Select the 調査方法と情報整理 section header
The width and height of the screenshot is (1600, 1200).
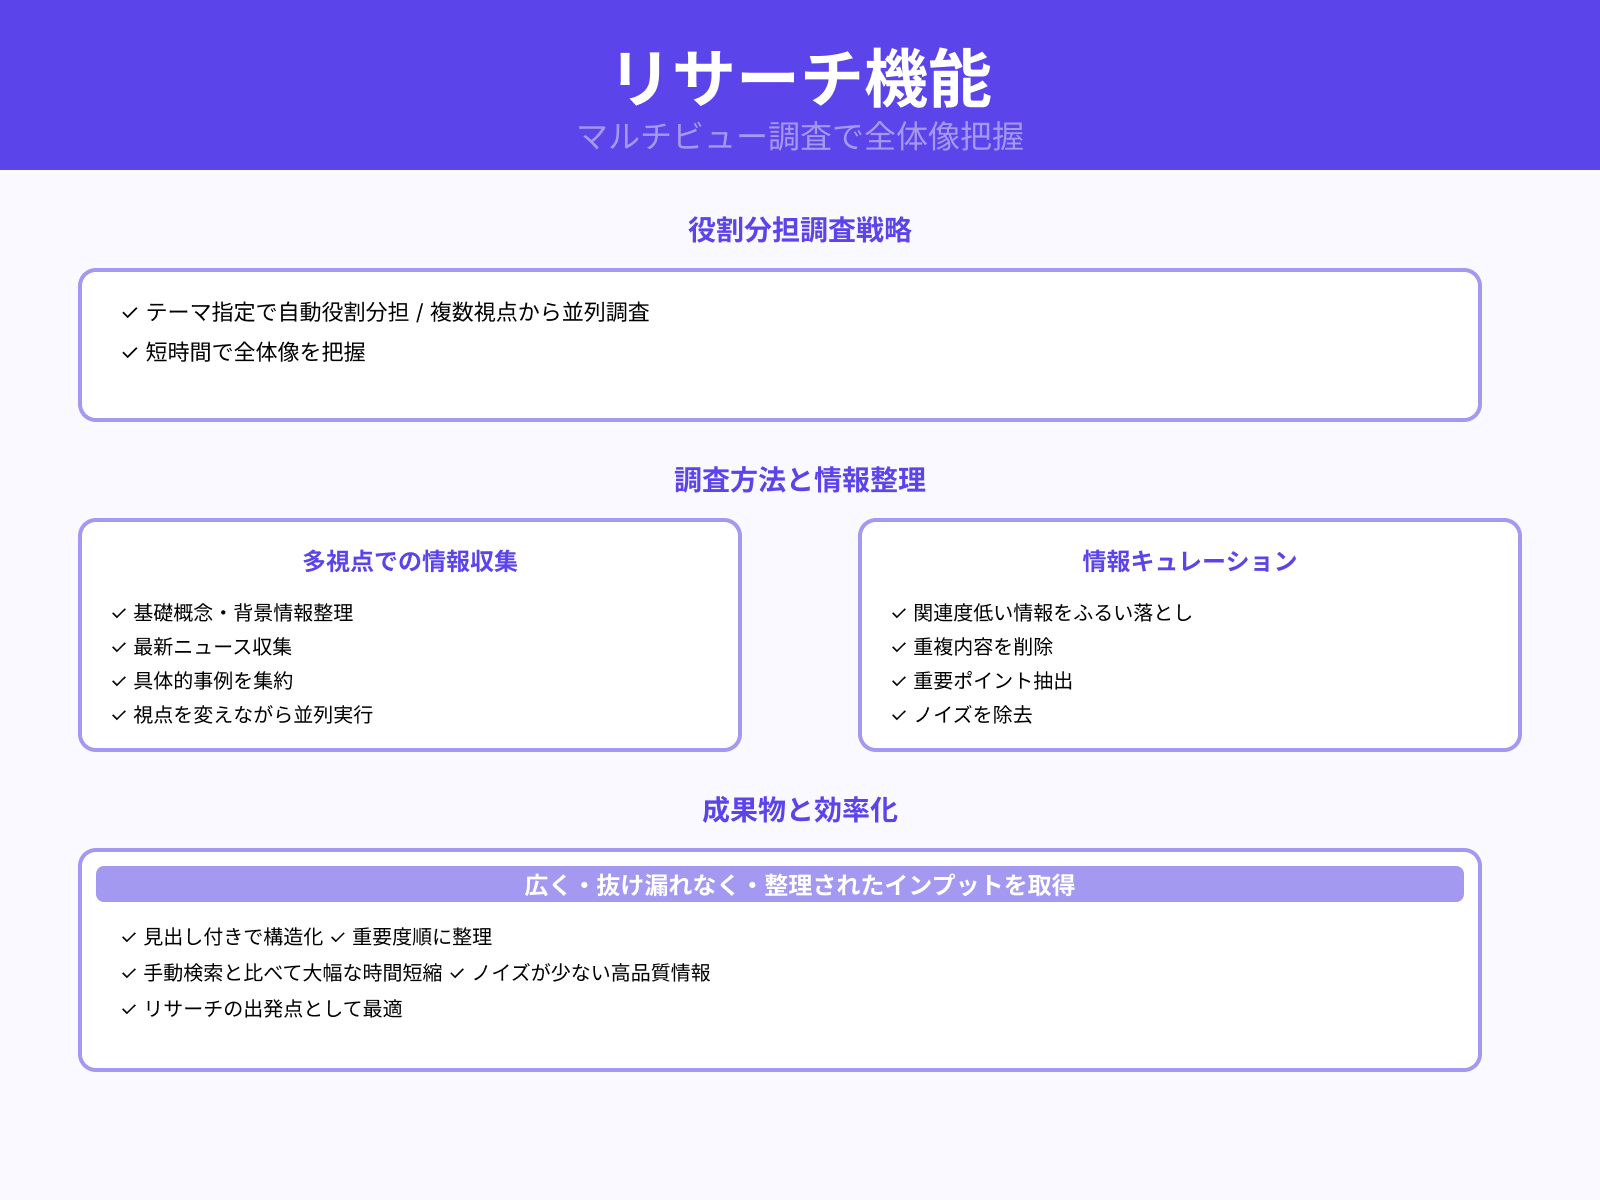point(800,480)
